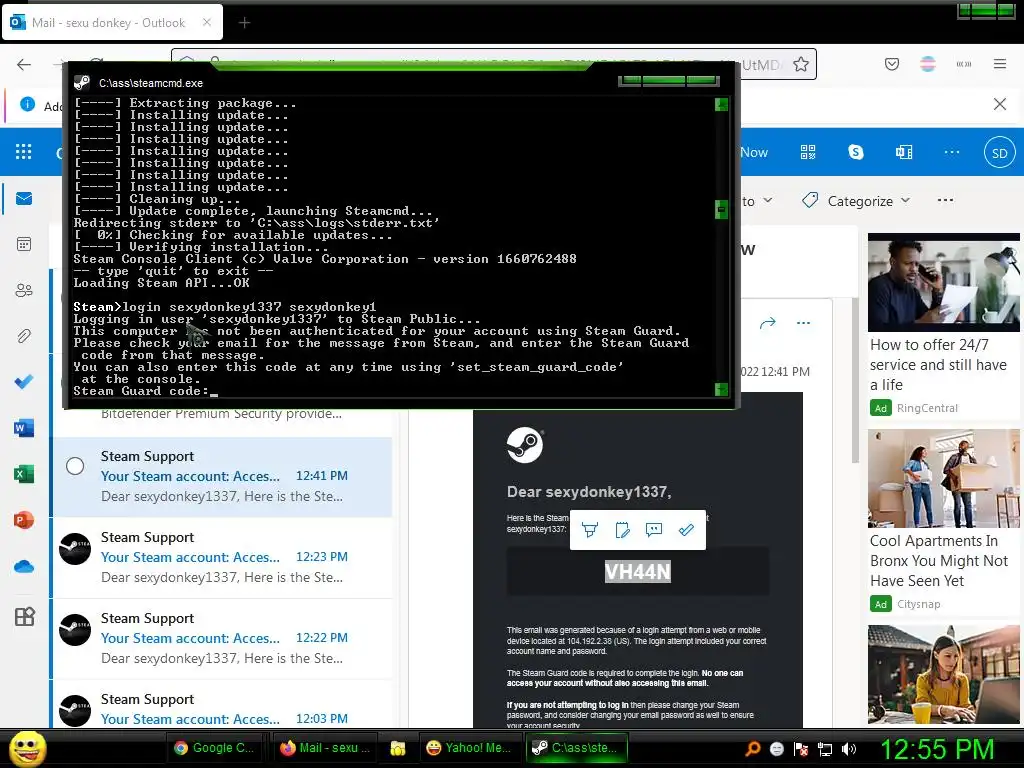The height and width of the screenshot is (768, 1024).
Task: Open Calendar in Outlook sidebar
Action: 24,244
